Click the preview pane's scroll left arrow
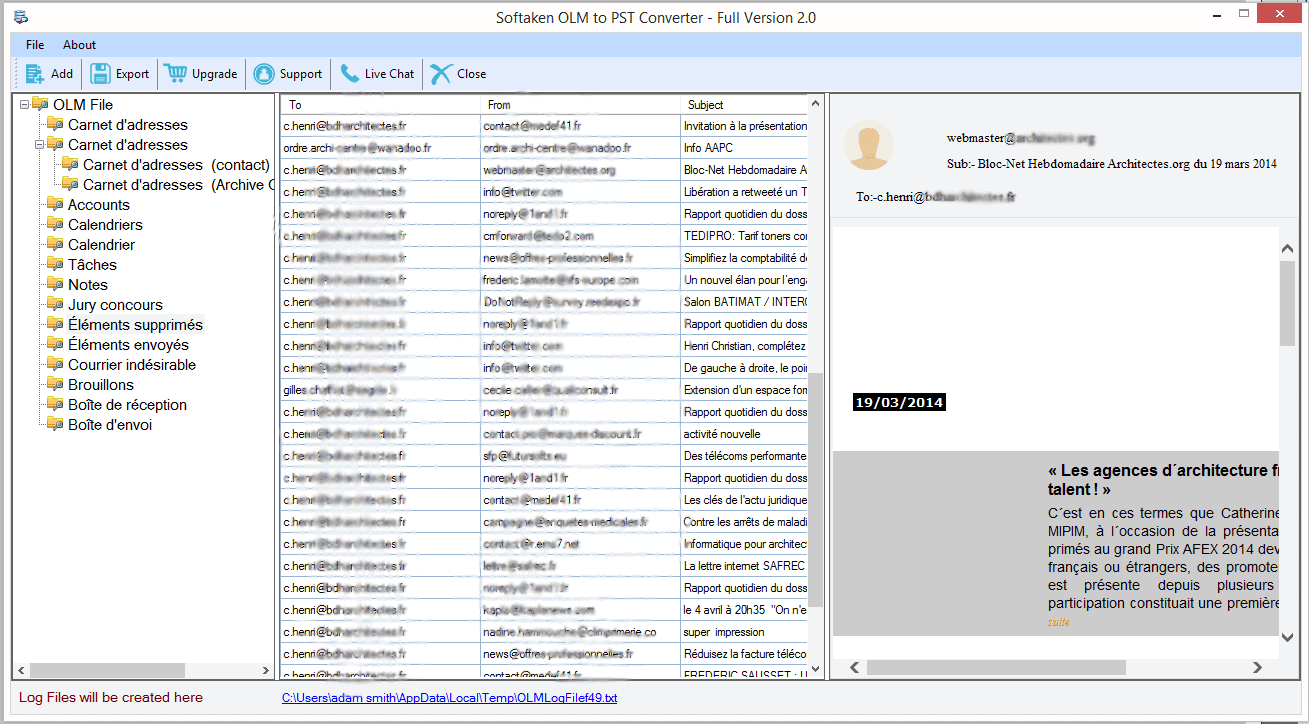The image size is (1309, 724). 855,667
